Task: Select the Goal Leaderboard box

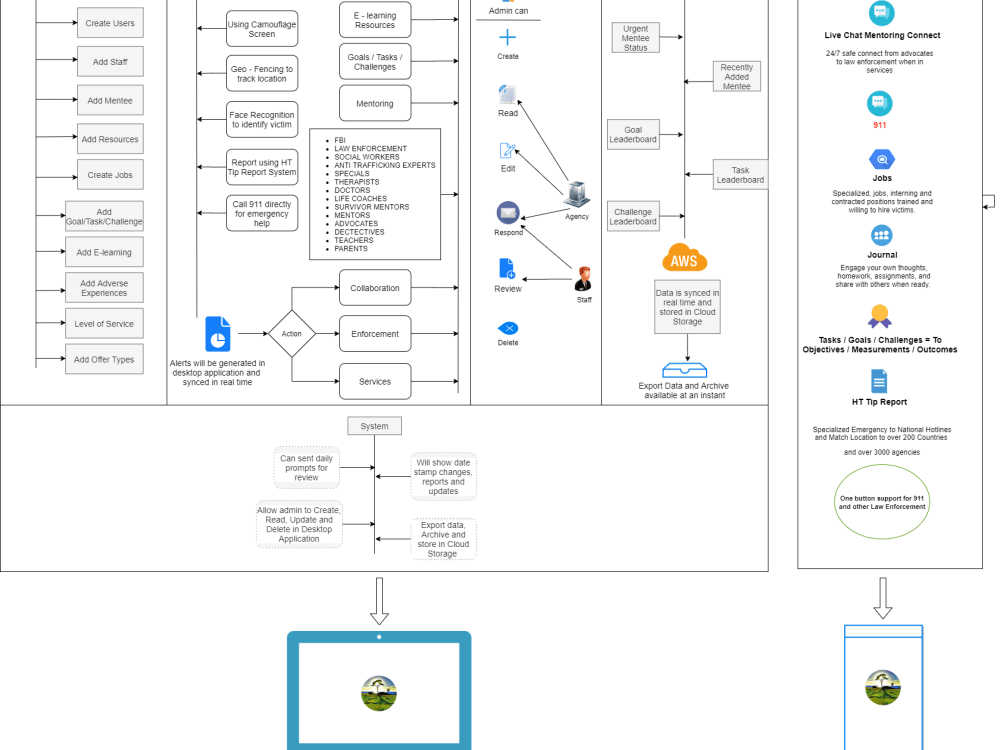Action: (x=632, y=134)
